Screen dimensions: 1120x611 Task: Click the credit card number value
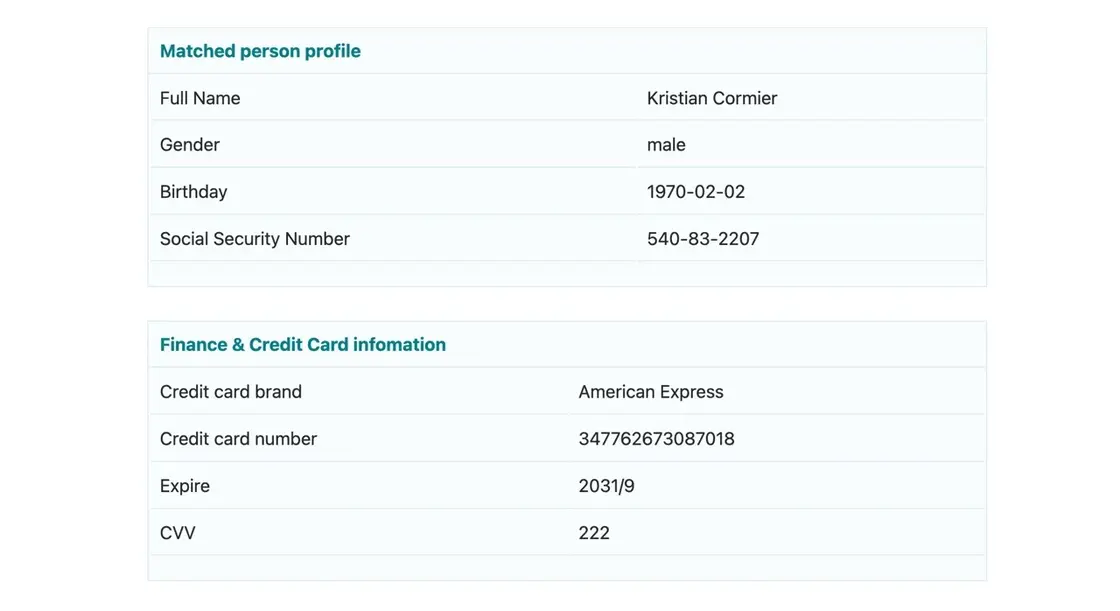point(656,439)
